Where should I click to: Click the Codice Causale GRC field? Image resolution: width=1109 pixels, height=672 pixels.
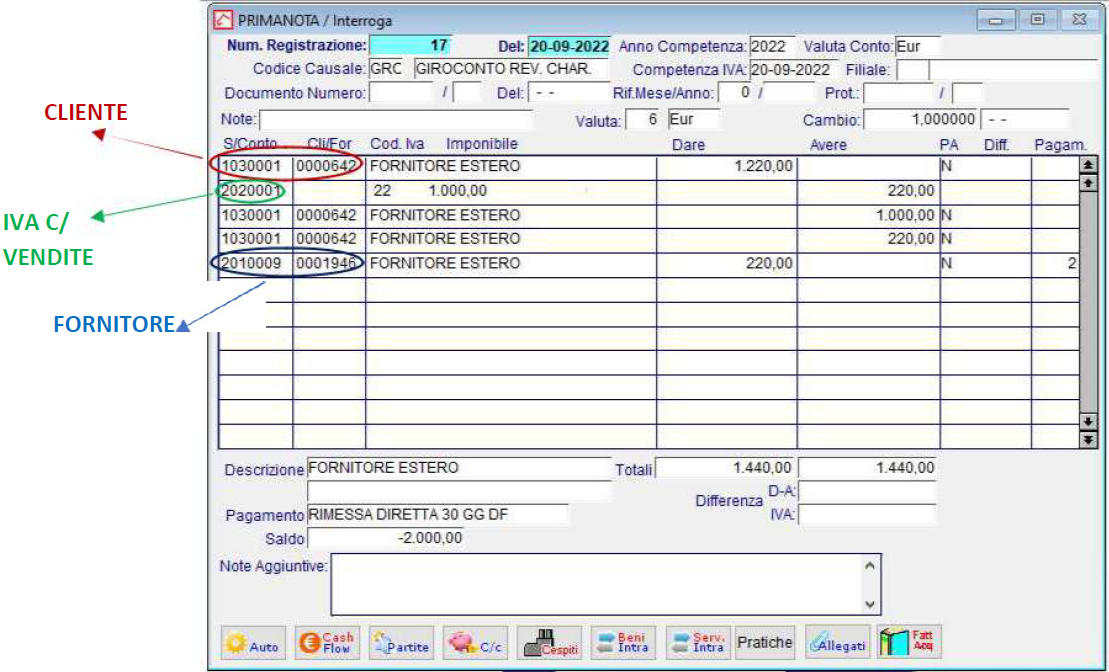click(x=387, y=69)
